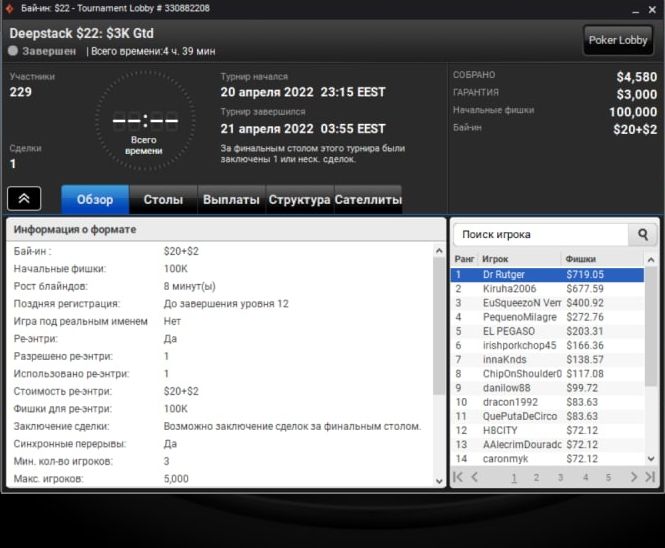Viewport: 665px width, 548px height.
Task: Click player list scroll-down arrow
Action: [651, 459]
